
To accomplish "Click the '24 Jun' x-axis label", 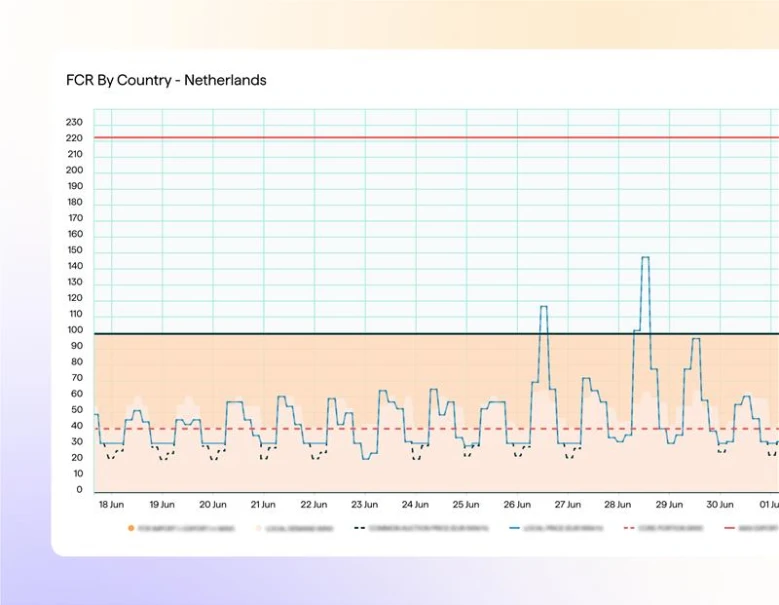I will coord(415,505).
